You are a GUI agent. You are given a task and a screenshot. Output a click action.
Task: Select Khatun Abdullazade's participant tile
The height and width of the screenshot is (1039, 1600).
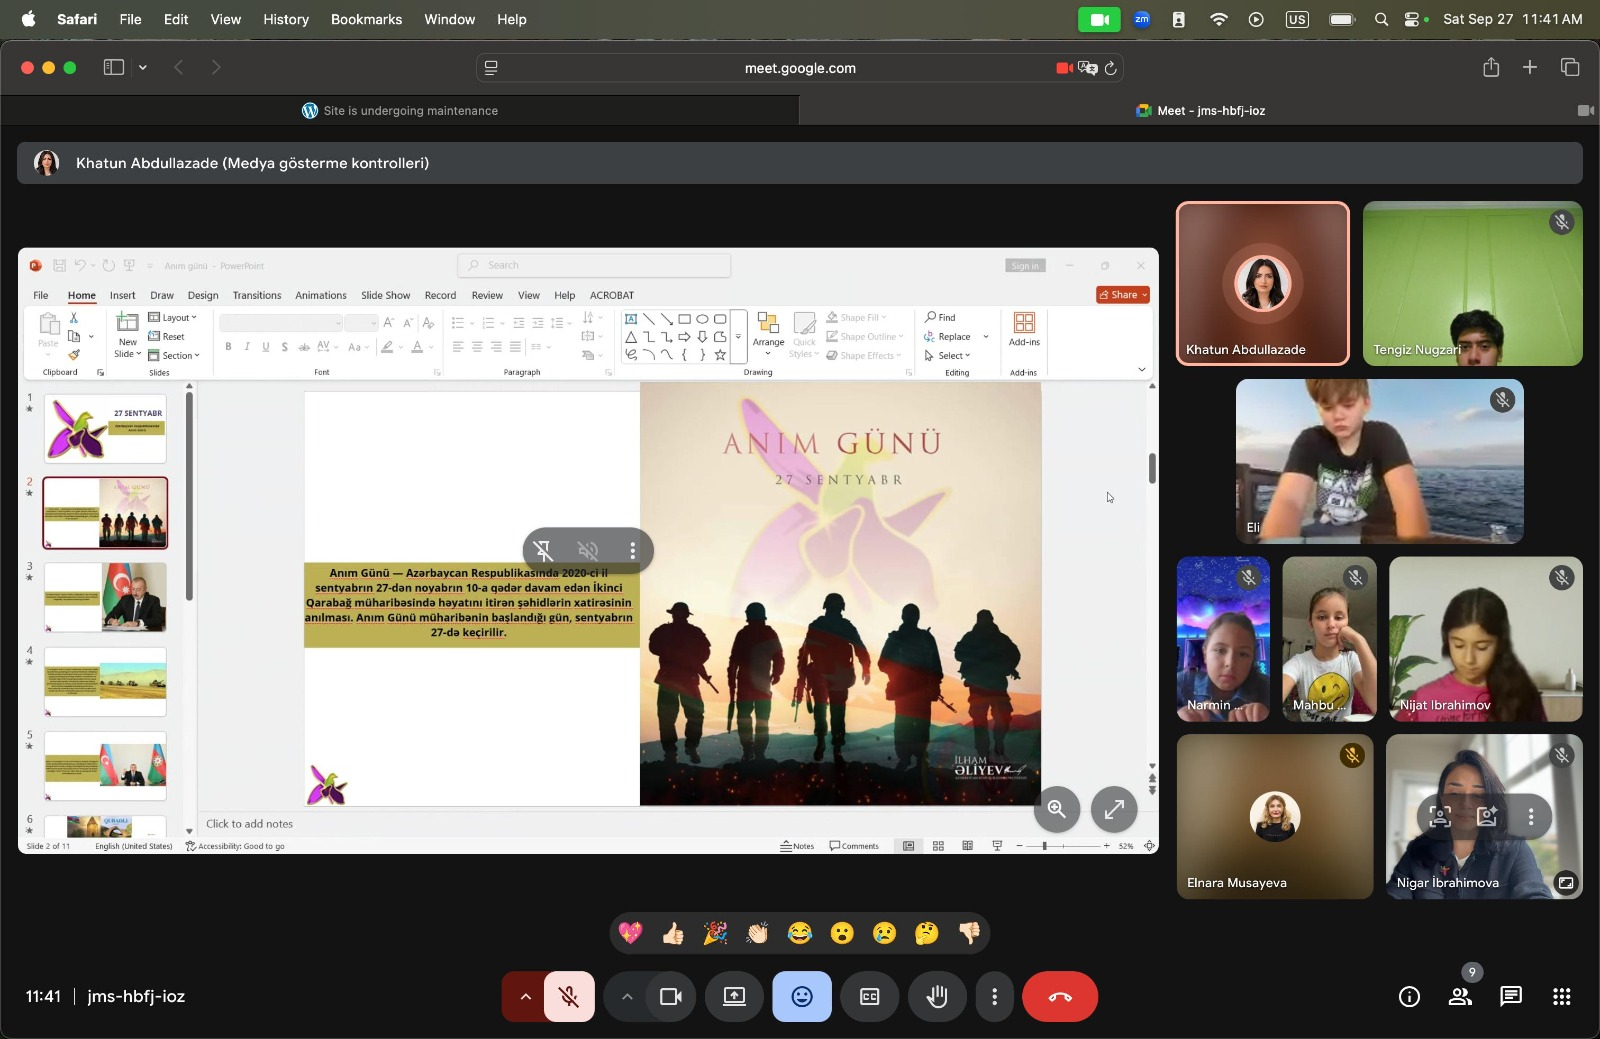coord(1262,284)
